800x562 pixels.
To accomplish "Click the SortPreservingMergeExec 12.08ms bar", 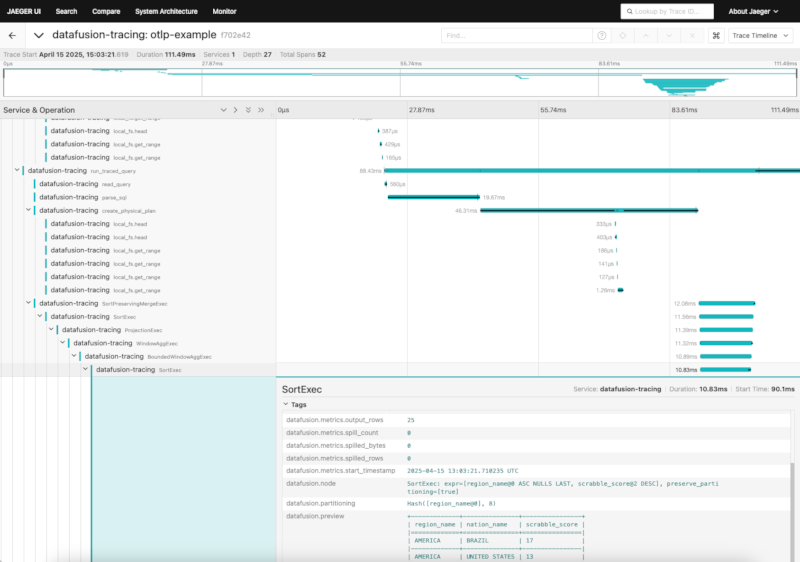I will point(727,303).
